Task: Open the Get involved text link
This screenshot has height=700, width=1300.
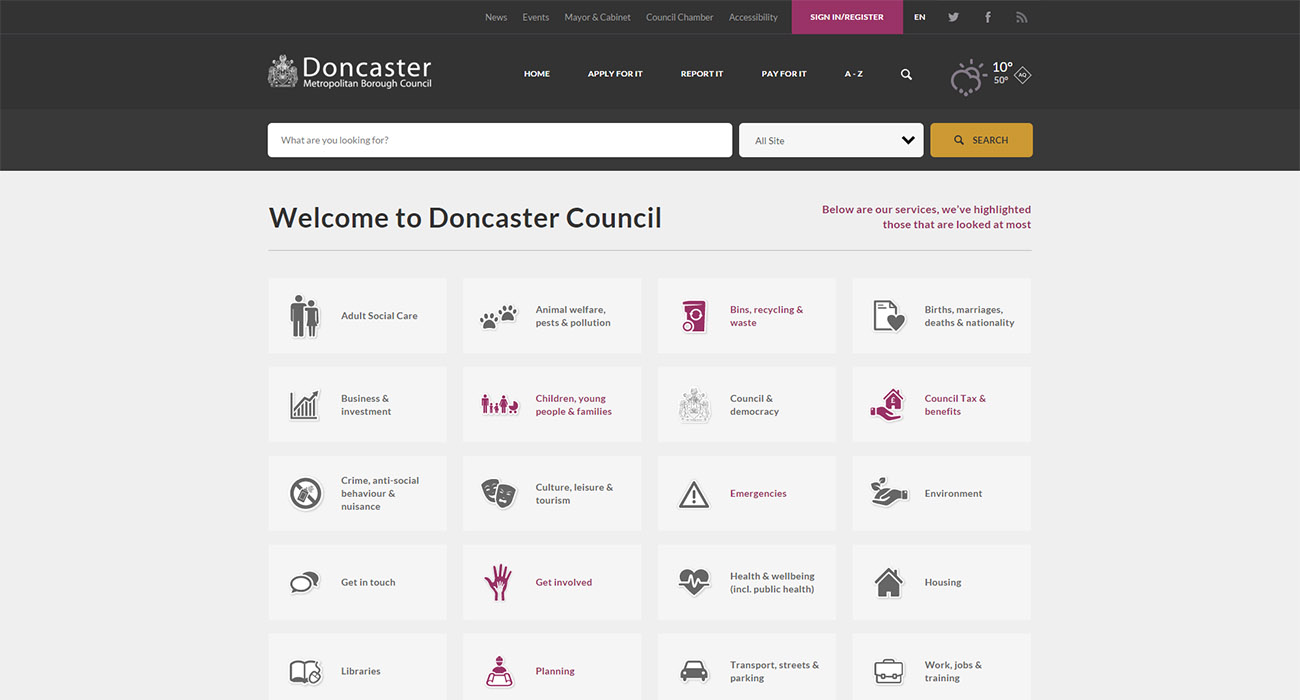Action: tap(564, 583)
